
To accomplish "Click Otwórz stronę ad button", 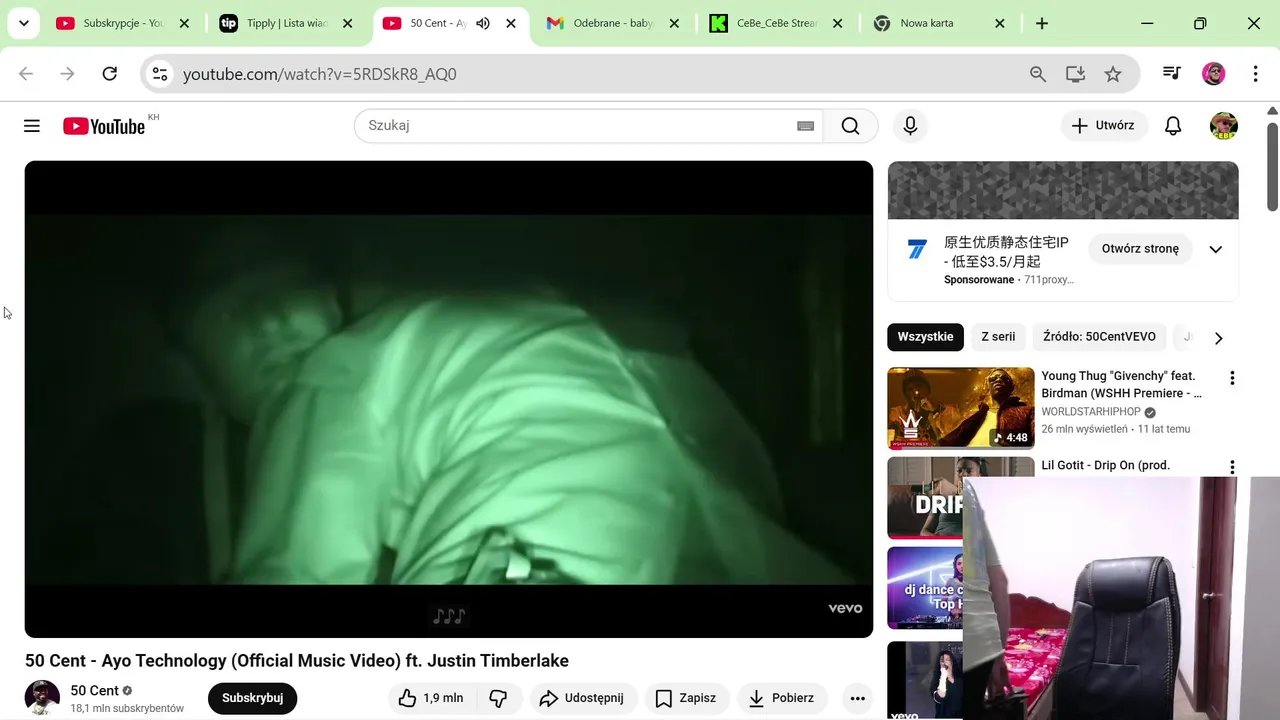I will click(x=1140, y=249).
